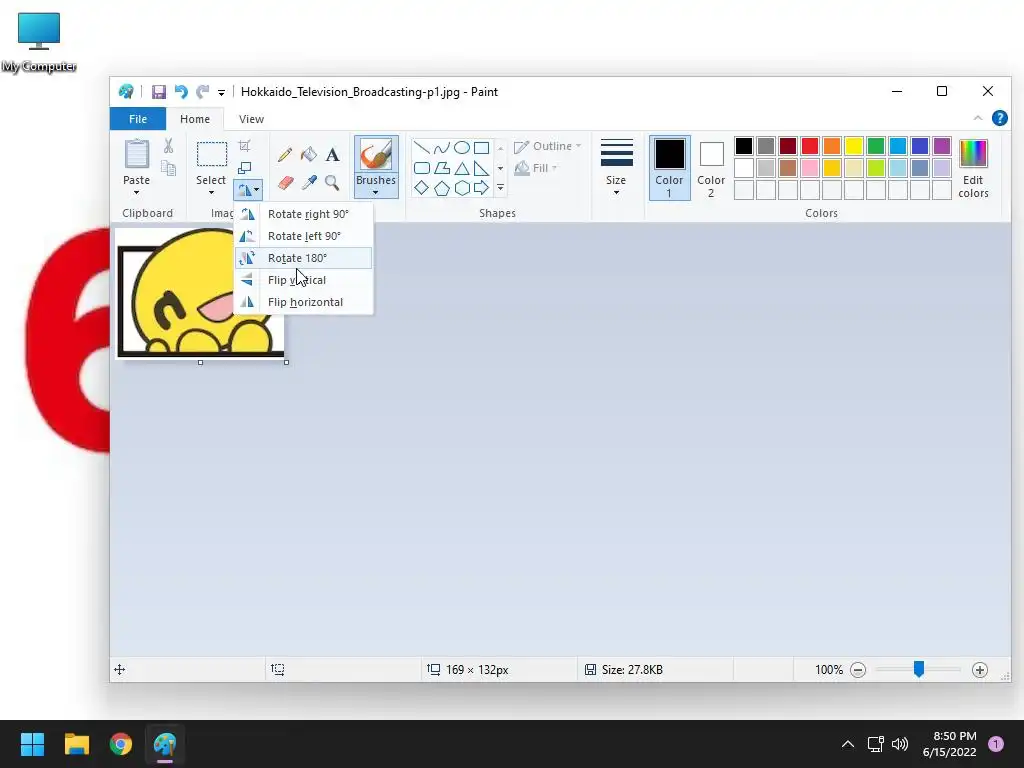Open Edit colors
The image size is (1024, 768).
pyautogui.click(x=973, y=168)
